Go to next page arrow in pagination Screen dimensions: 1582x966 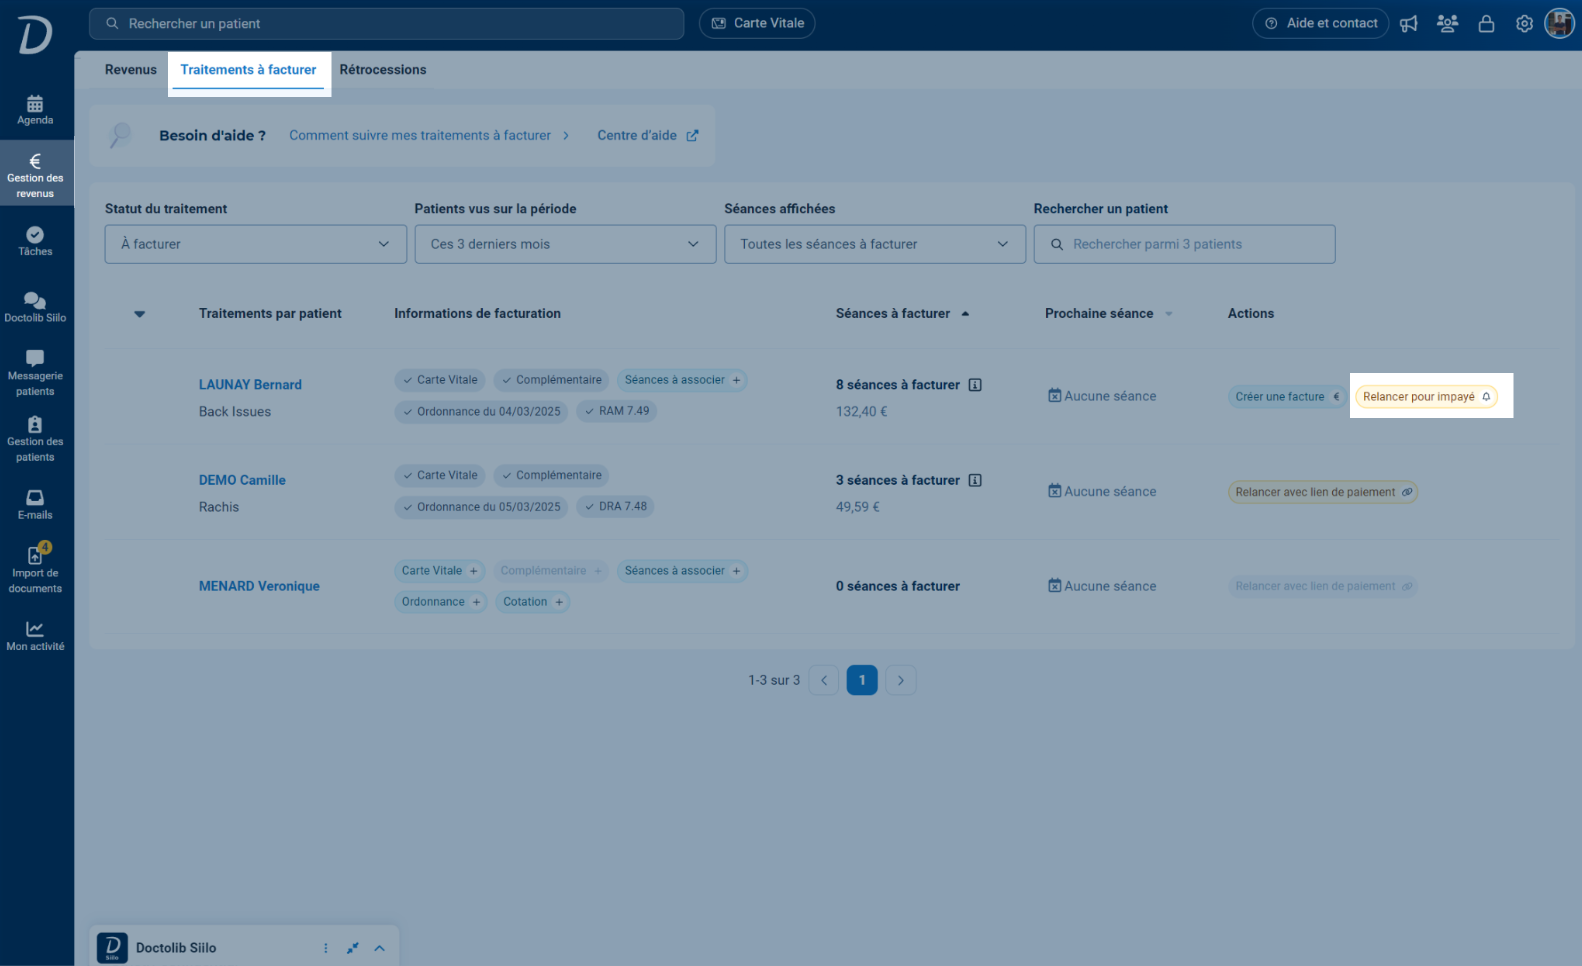901,680
